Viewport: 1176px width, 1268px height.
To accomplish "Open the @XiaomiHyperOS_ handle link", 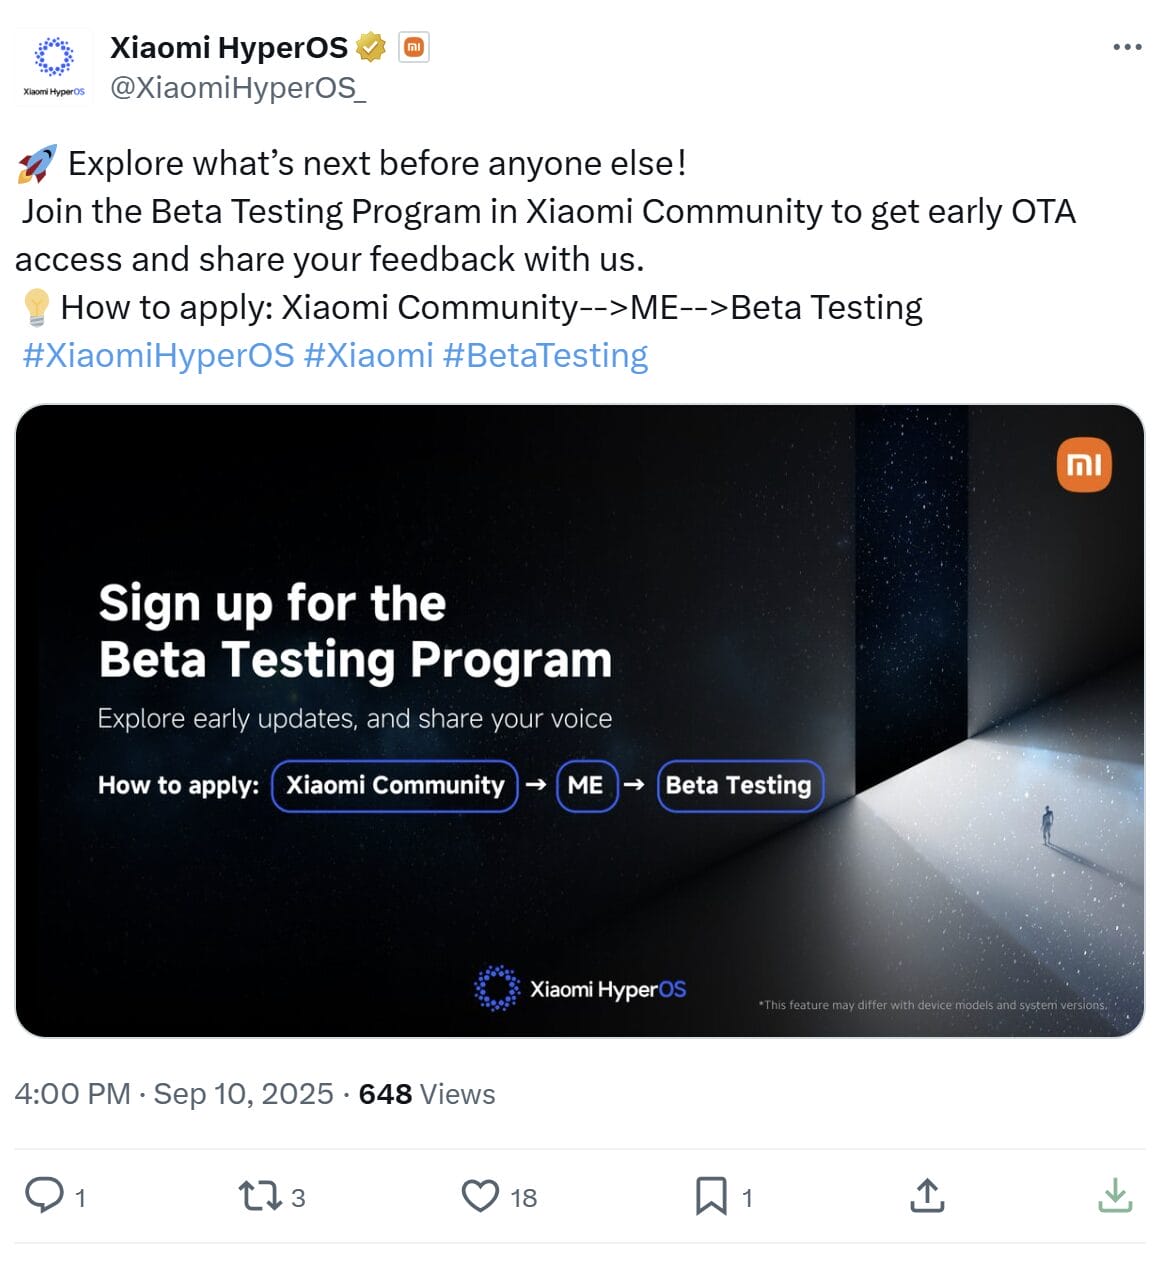I will 238,88.
